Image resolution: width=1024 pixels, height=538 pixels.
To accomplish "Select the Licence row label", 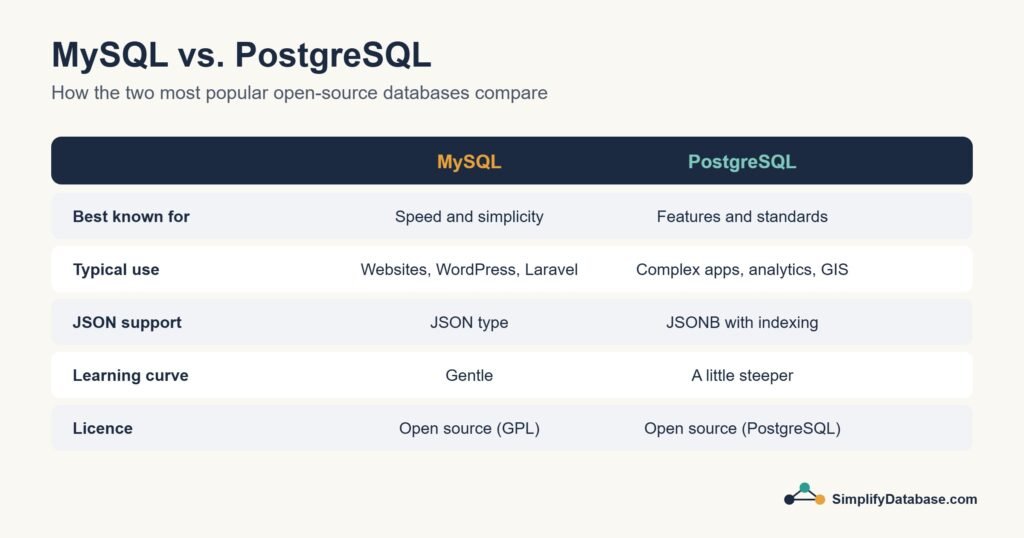I will 103,428.
